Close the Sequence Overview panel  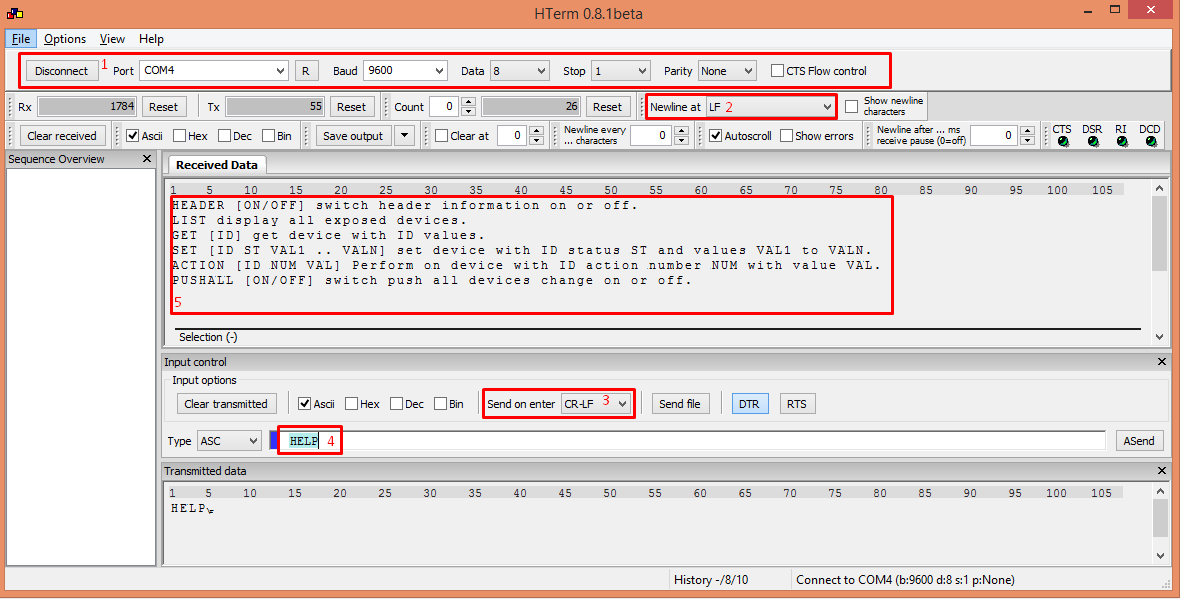tap(147, 159)
